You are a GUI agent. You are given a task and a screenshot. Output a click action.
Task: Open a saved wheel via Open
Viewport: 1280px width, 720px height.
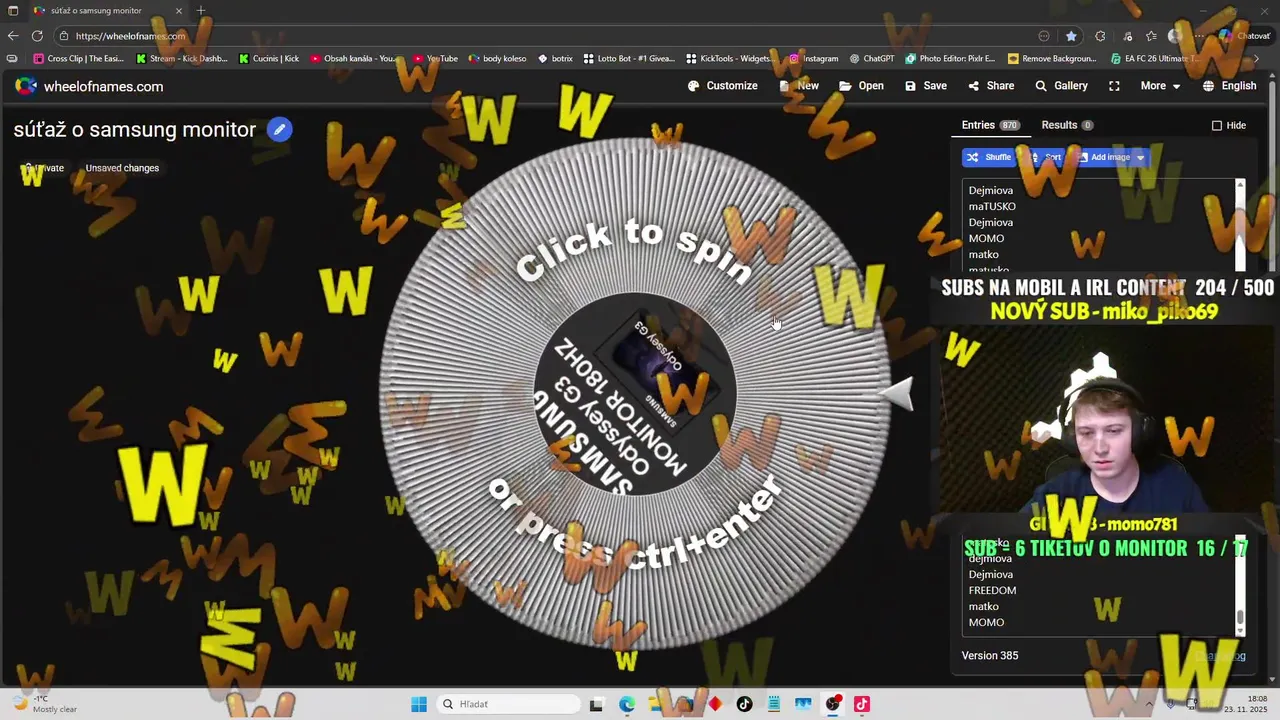861,86
